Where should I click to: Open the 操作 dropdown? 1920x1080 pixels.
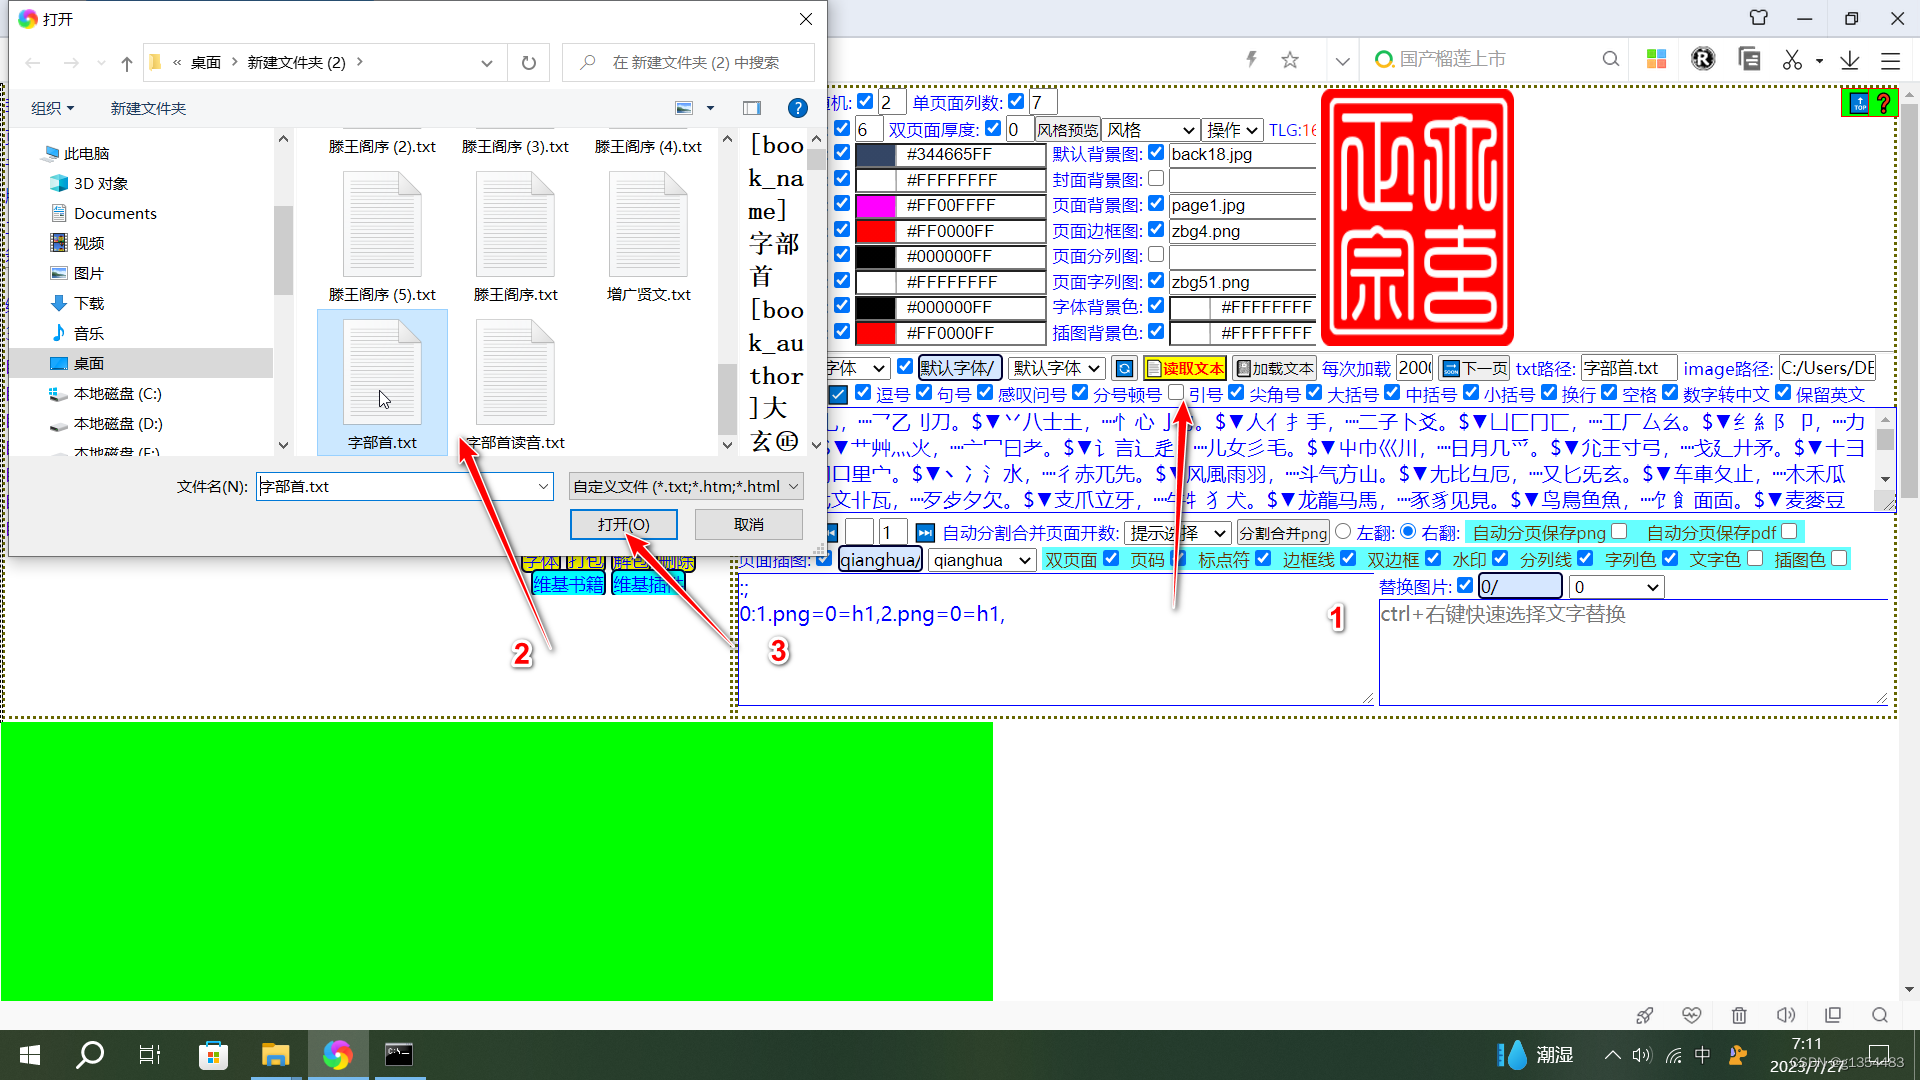(1232, 129)
